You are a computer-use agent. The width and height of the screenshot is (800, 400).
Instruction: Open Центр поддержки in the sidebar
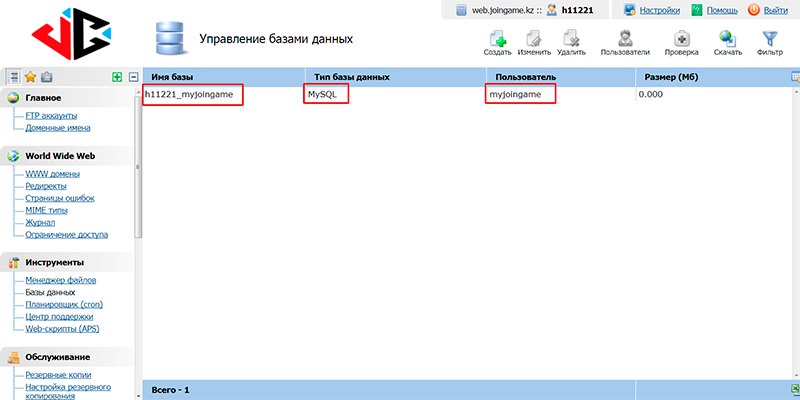click(59, 317)
